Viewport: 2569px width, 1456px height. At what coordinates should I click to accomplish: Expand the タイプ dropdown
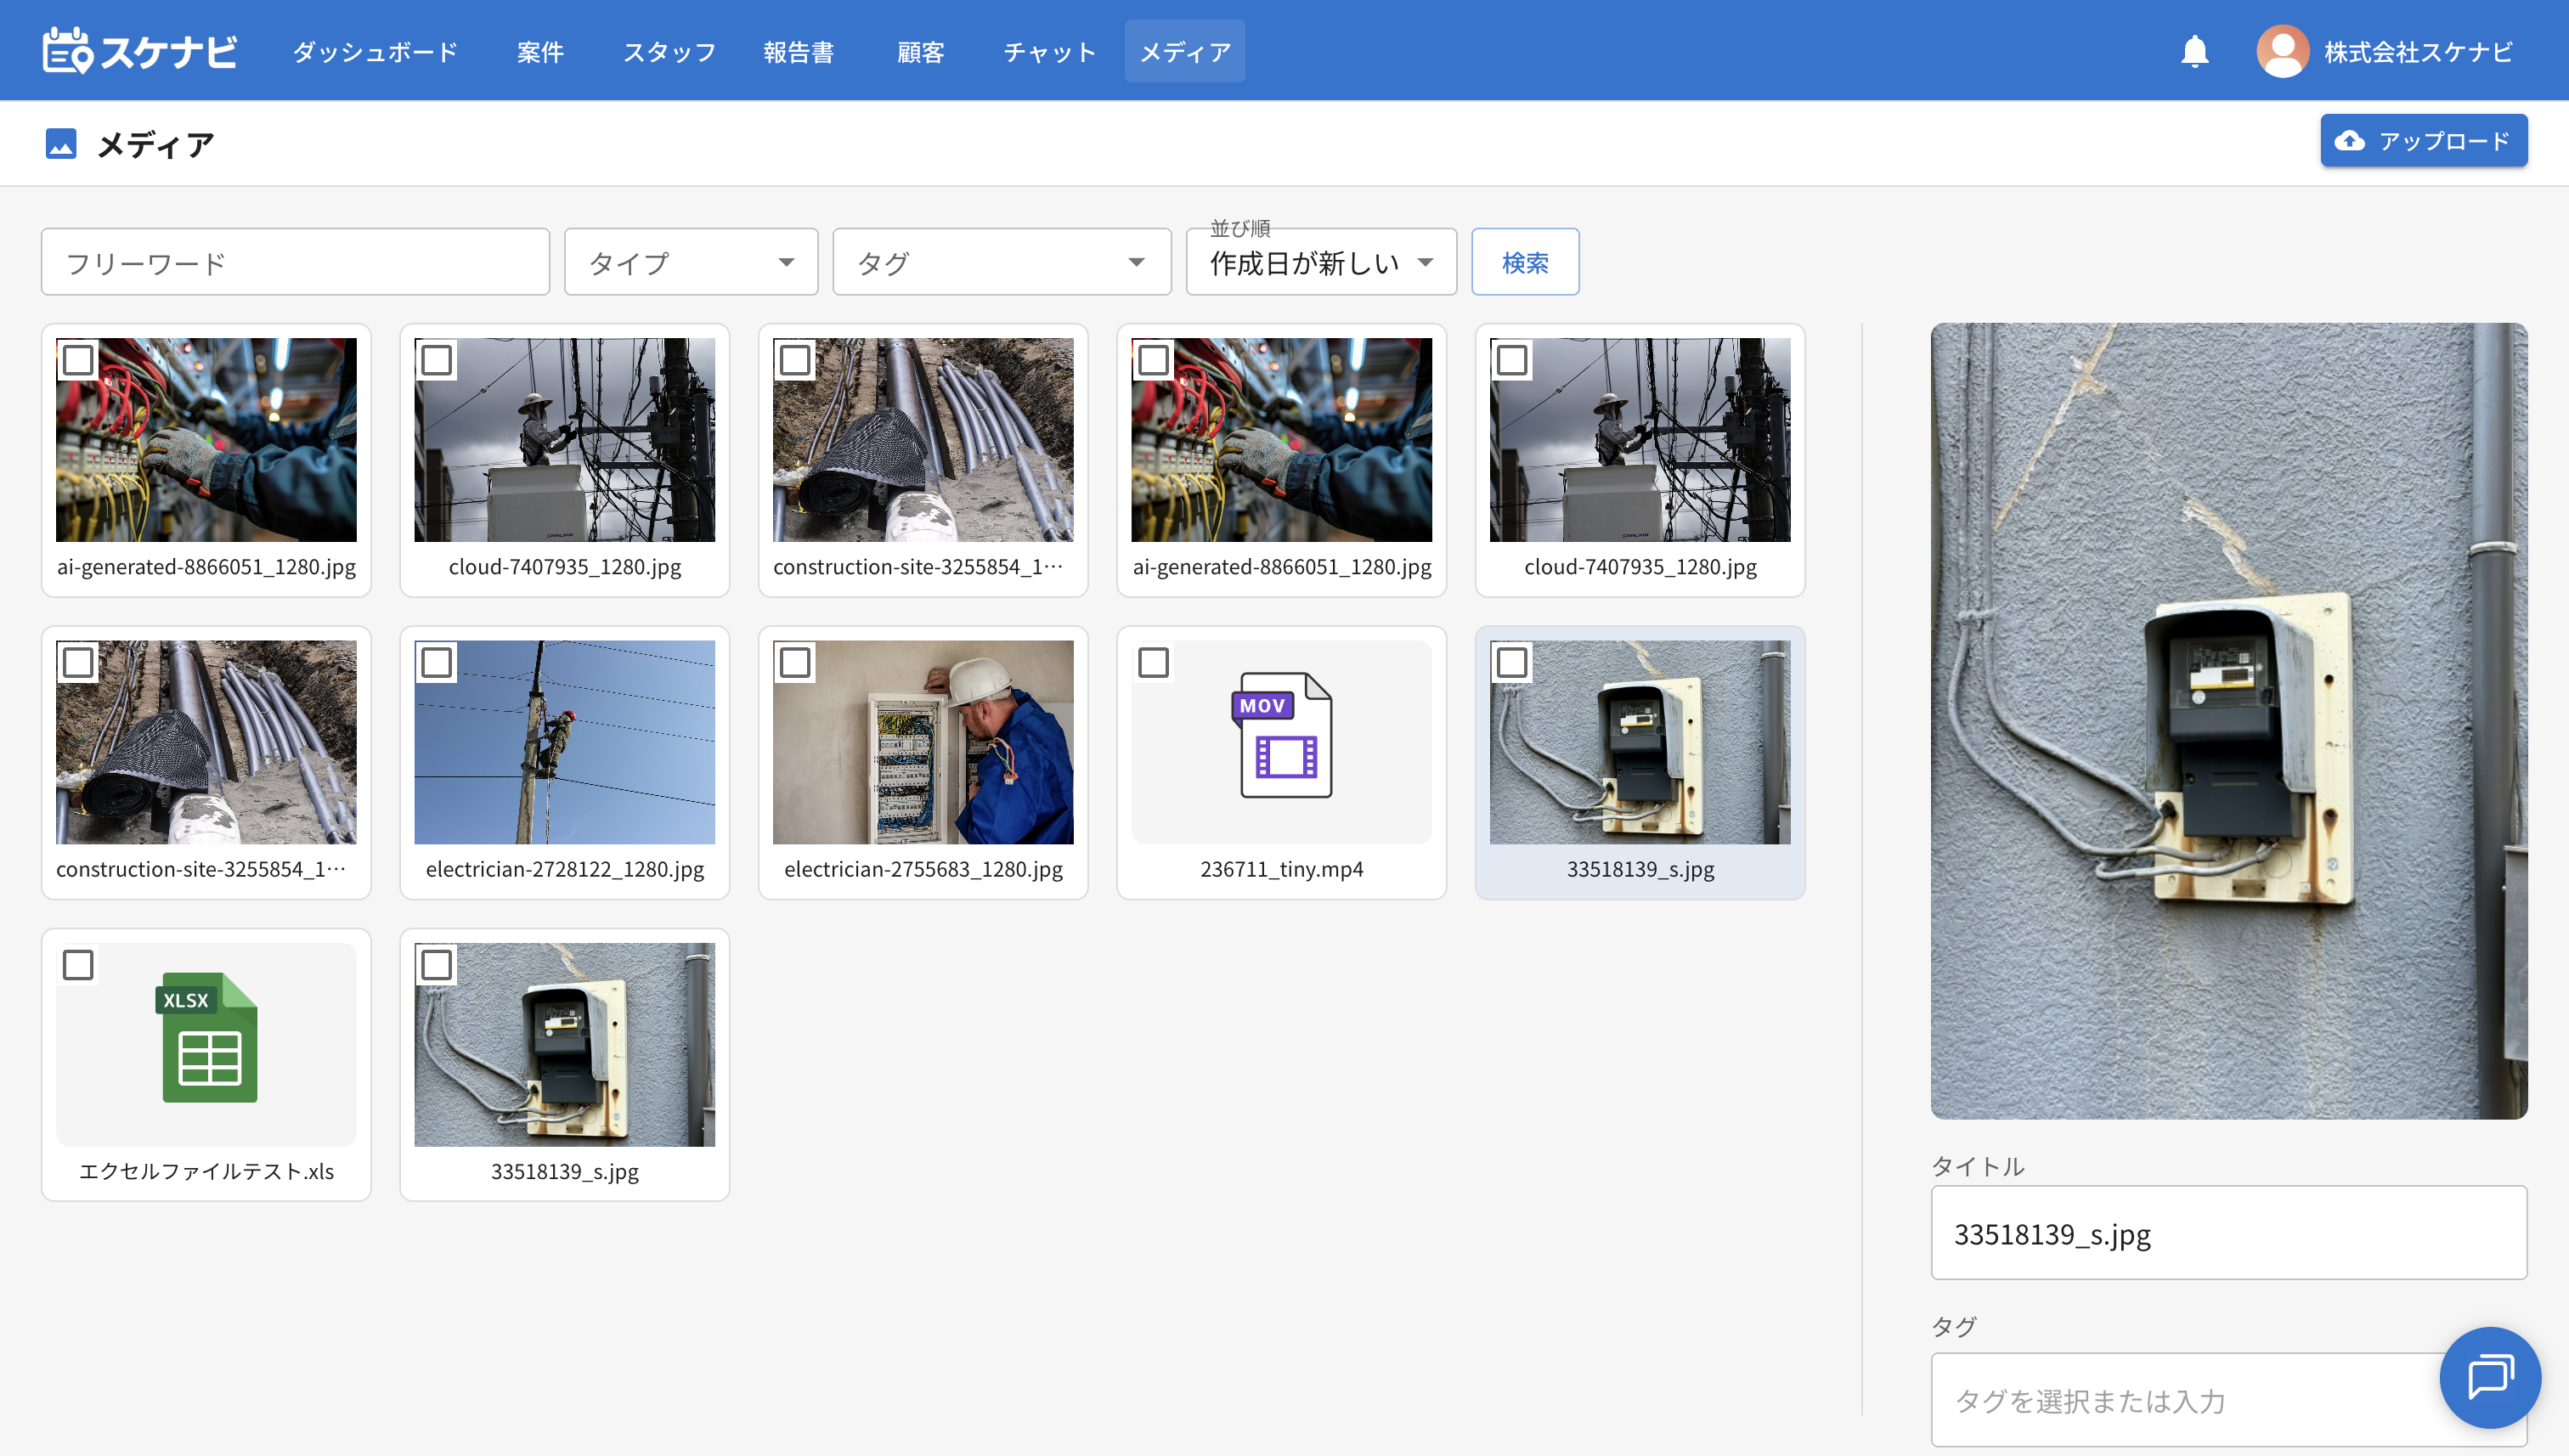[x=691, y=262]
